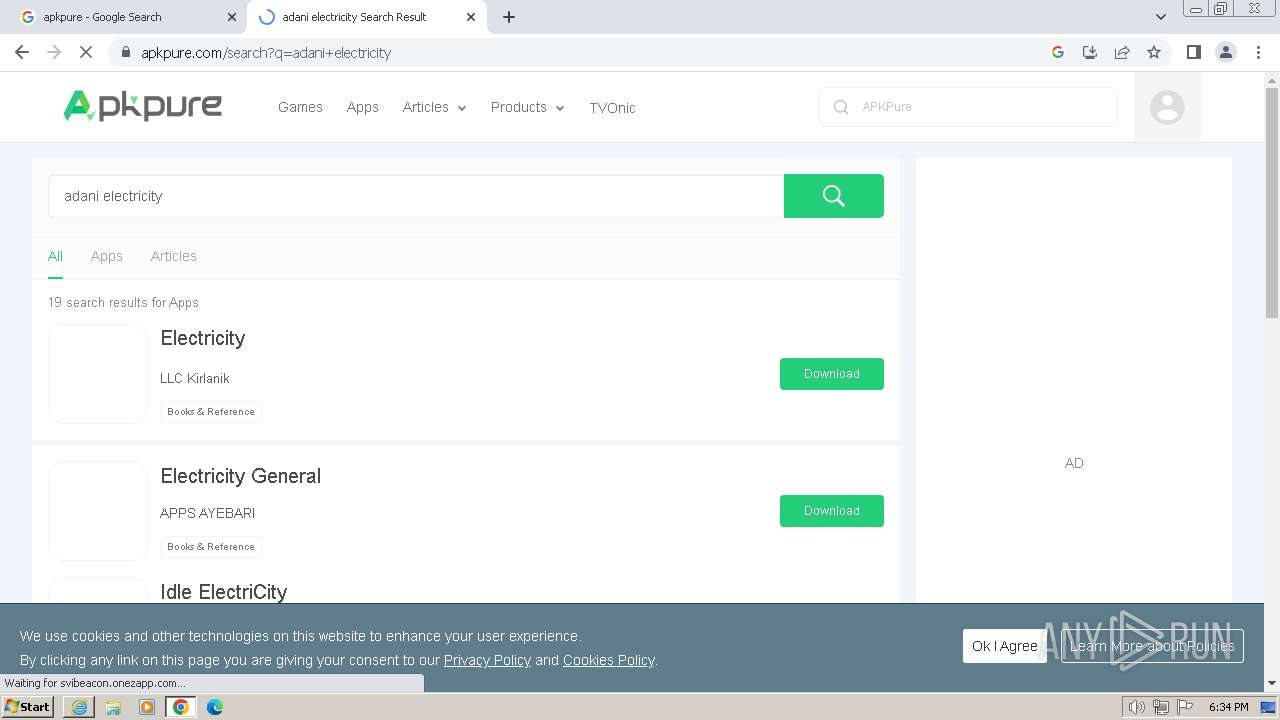The image size is (1280, 720).
Task: Open File Explorer from taskbar
Action: point(113,707)
